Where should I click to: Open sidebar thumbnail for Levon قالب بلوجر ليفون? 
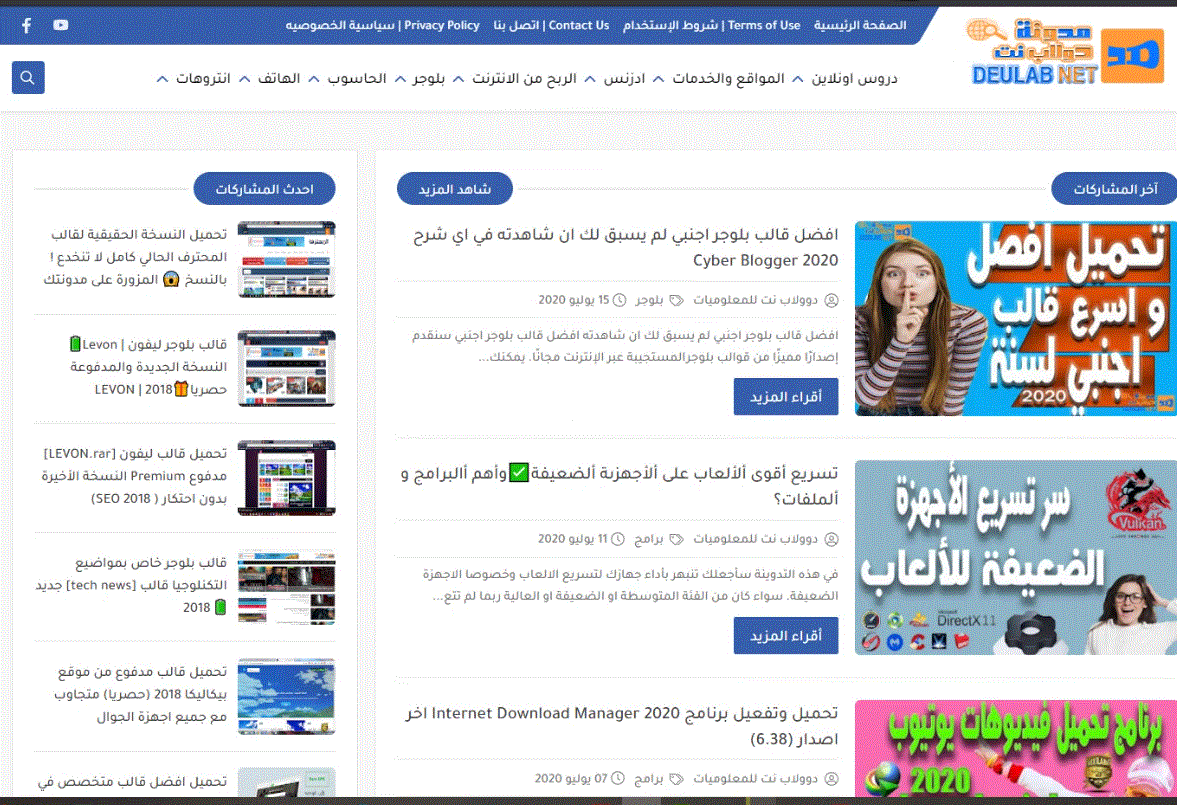(x=287, y=369)
